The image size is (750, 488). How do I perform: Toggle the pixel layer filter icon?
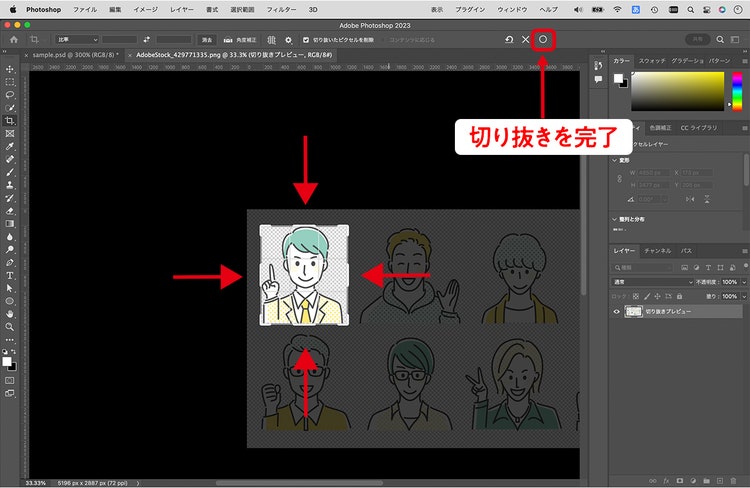click(x=684, y=267)
